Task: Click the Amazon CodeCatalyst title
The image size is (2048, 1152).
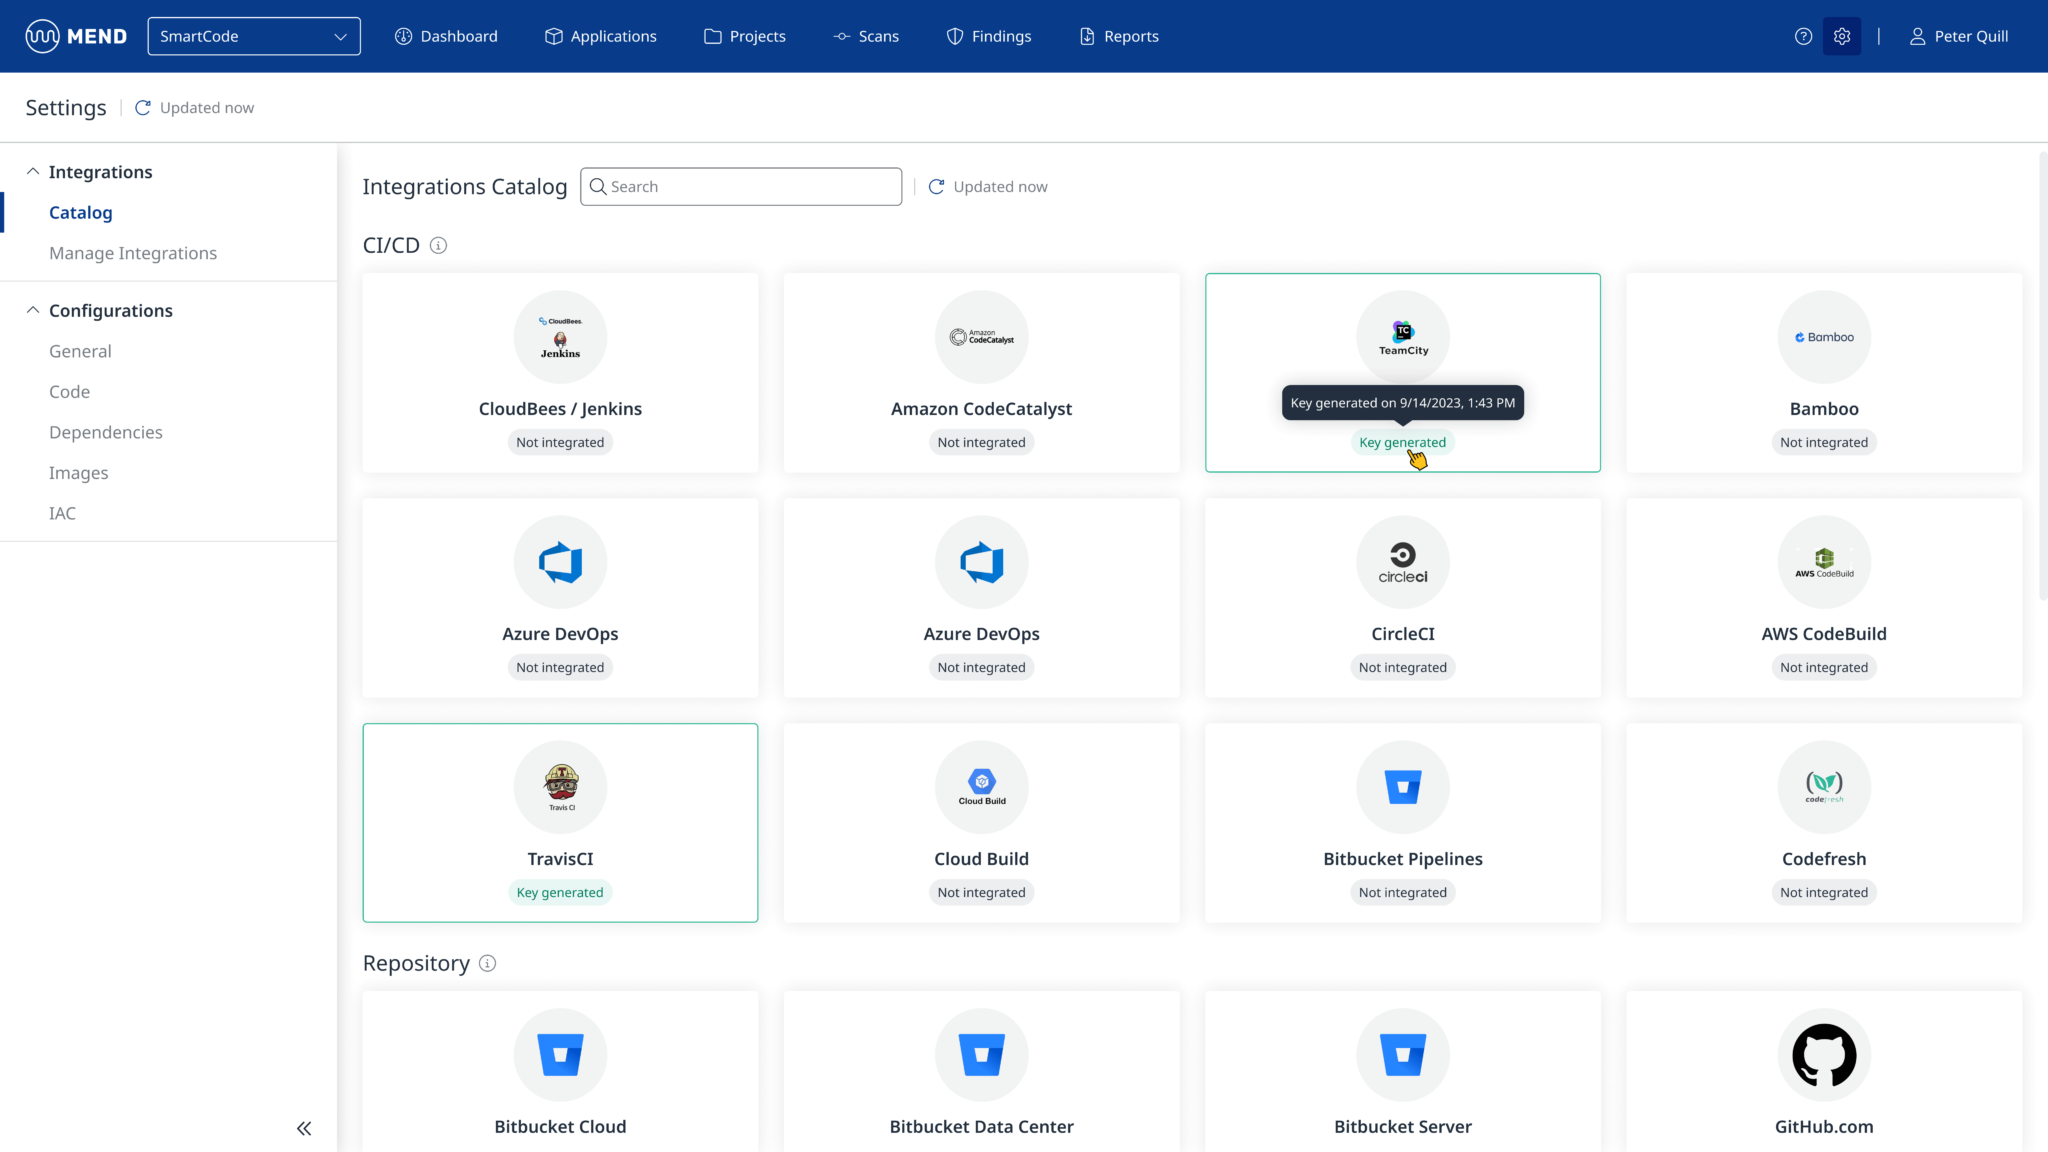Action: pos(981,409)
